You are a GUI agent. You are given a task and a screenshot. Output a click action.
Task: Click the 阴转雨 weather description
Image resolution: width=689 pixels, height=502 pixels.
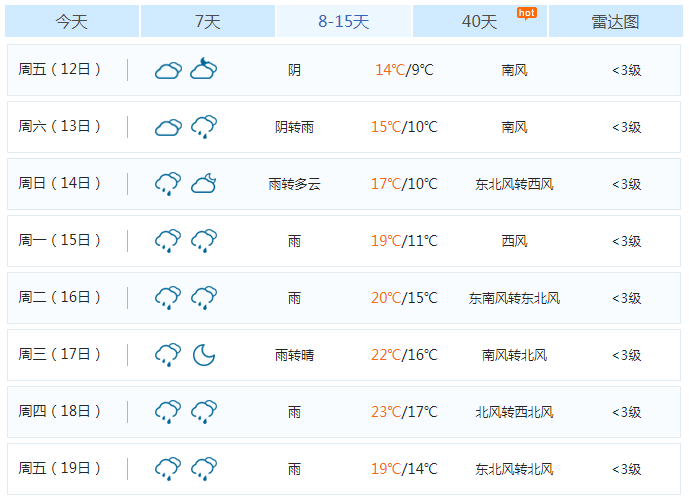[294, 127]
